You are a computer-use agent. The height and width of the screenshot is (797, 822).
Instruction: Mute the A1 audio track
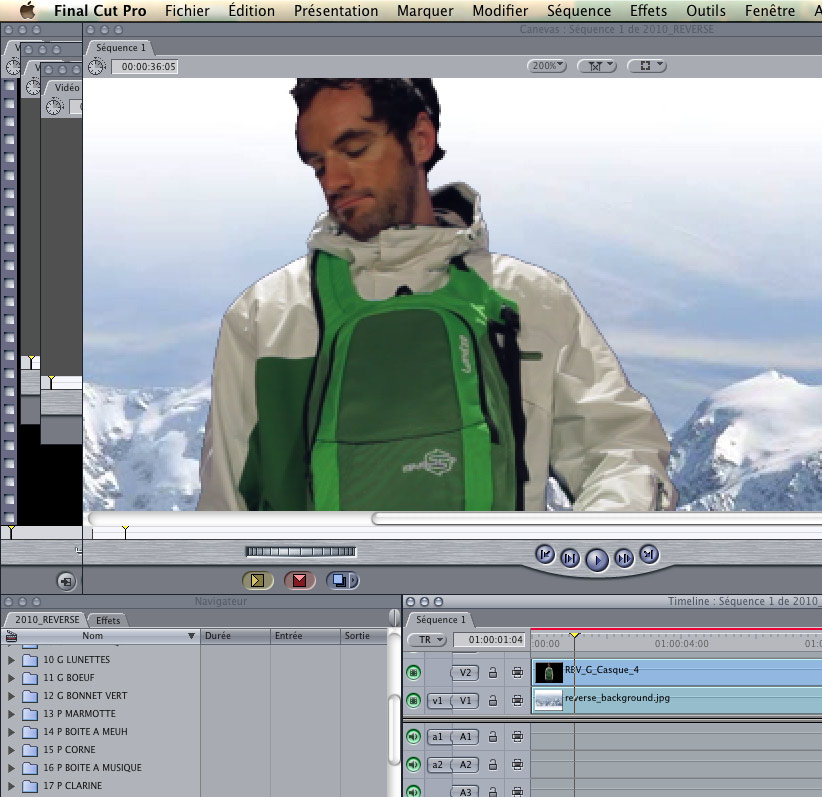pyautogui.click(x=414, y=737)
